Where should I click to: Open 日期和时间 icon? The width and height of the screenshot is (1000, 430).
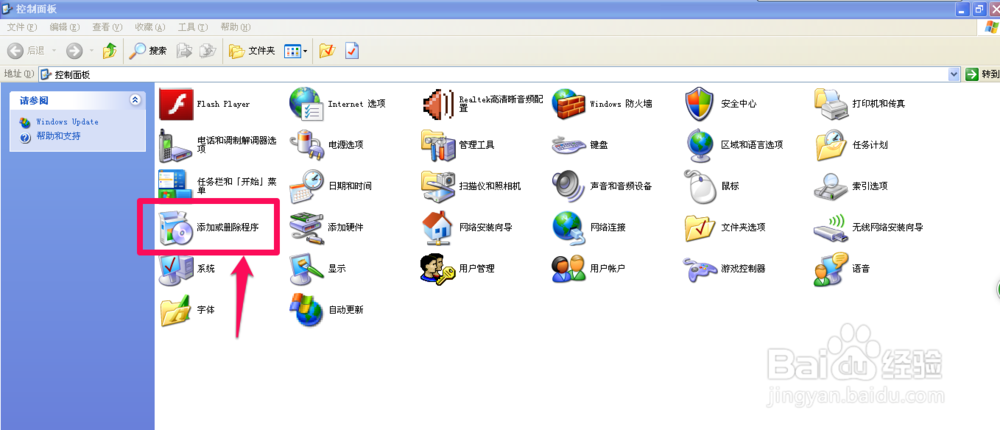point(307,186)
